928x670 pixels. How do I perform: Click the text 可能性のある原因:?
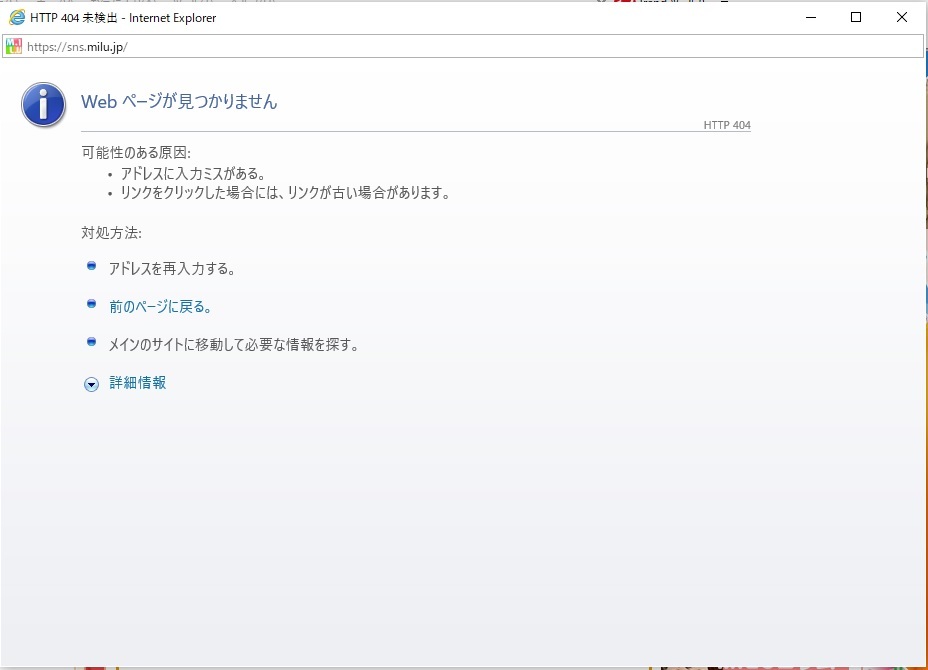[x=136, y=153]
